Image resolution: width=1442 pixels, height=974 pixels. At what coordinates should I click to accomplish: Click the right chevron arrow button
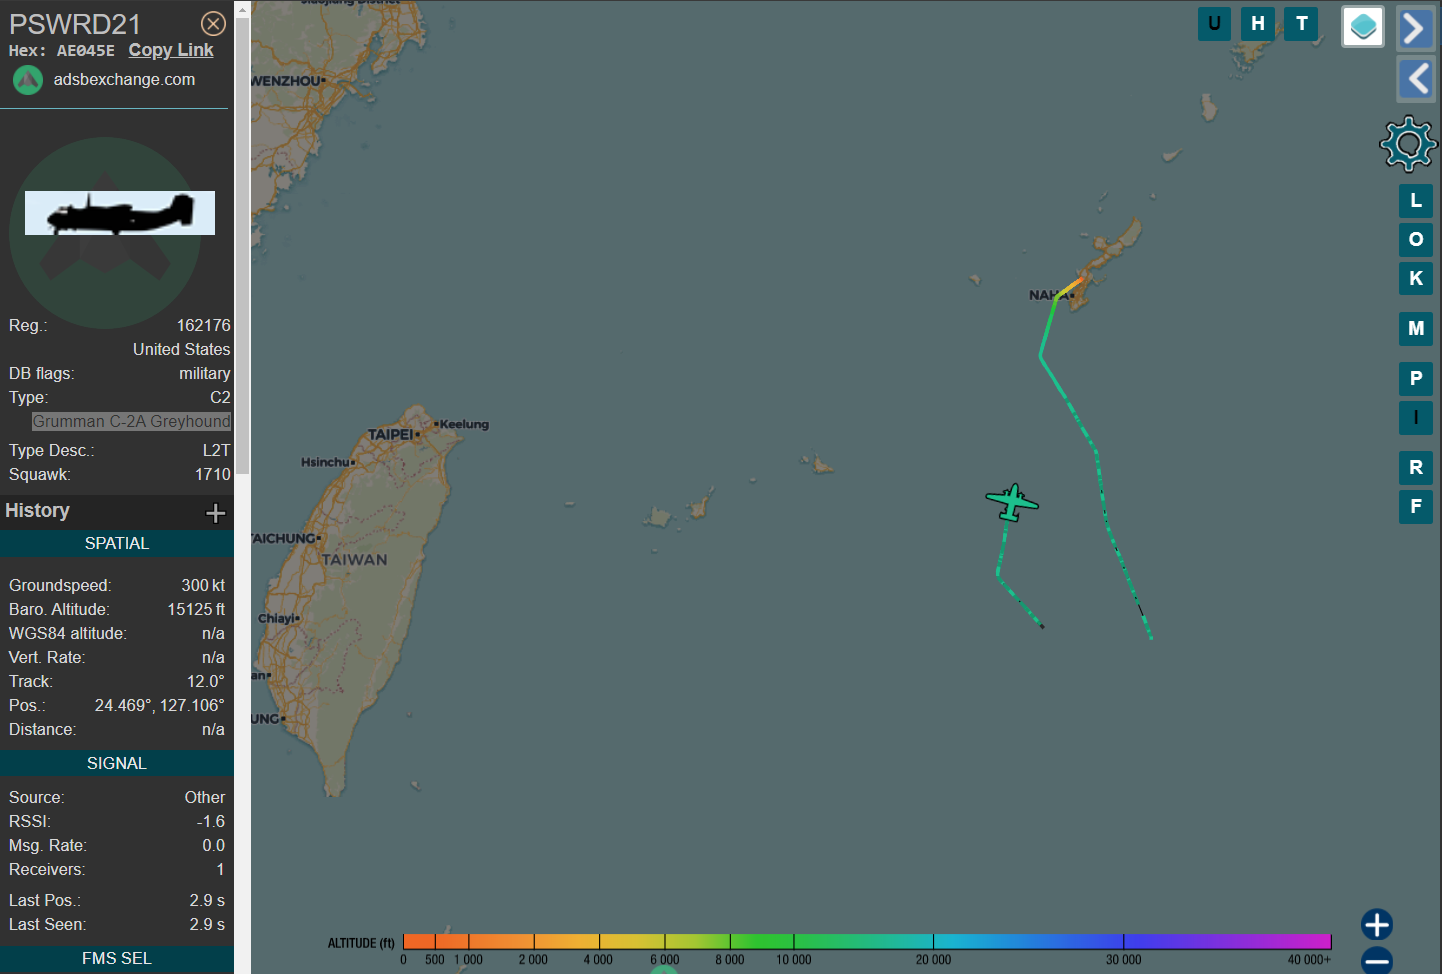tap(1415, 28)
